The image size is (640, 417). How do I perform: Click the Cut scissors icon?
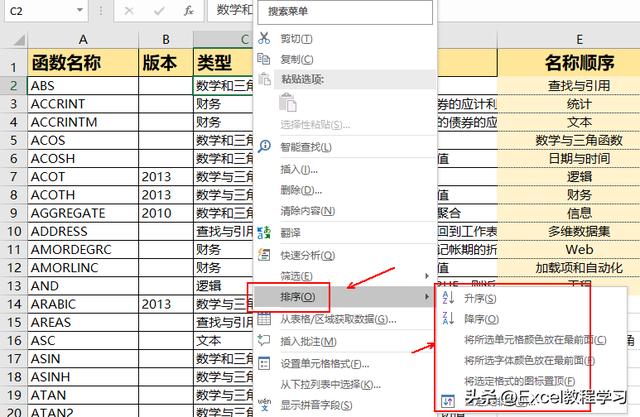264,38
